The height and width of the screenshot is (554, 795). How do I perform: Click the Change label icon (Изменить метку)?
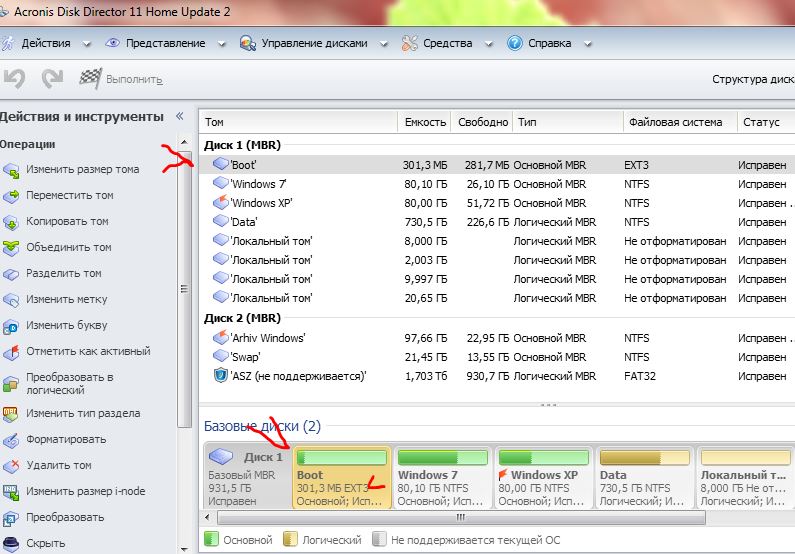11,300
